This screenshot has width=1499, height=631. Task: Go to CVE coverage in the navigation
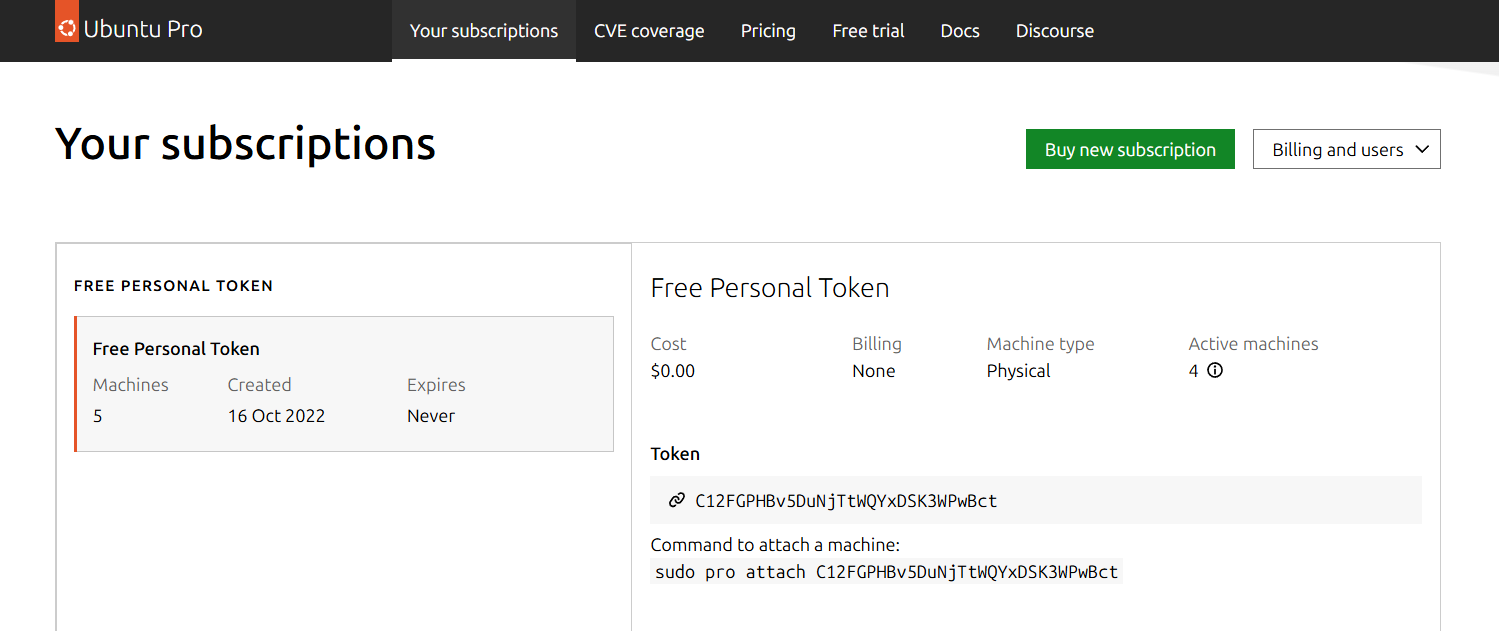click(649, 31)
